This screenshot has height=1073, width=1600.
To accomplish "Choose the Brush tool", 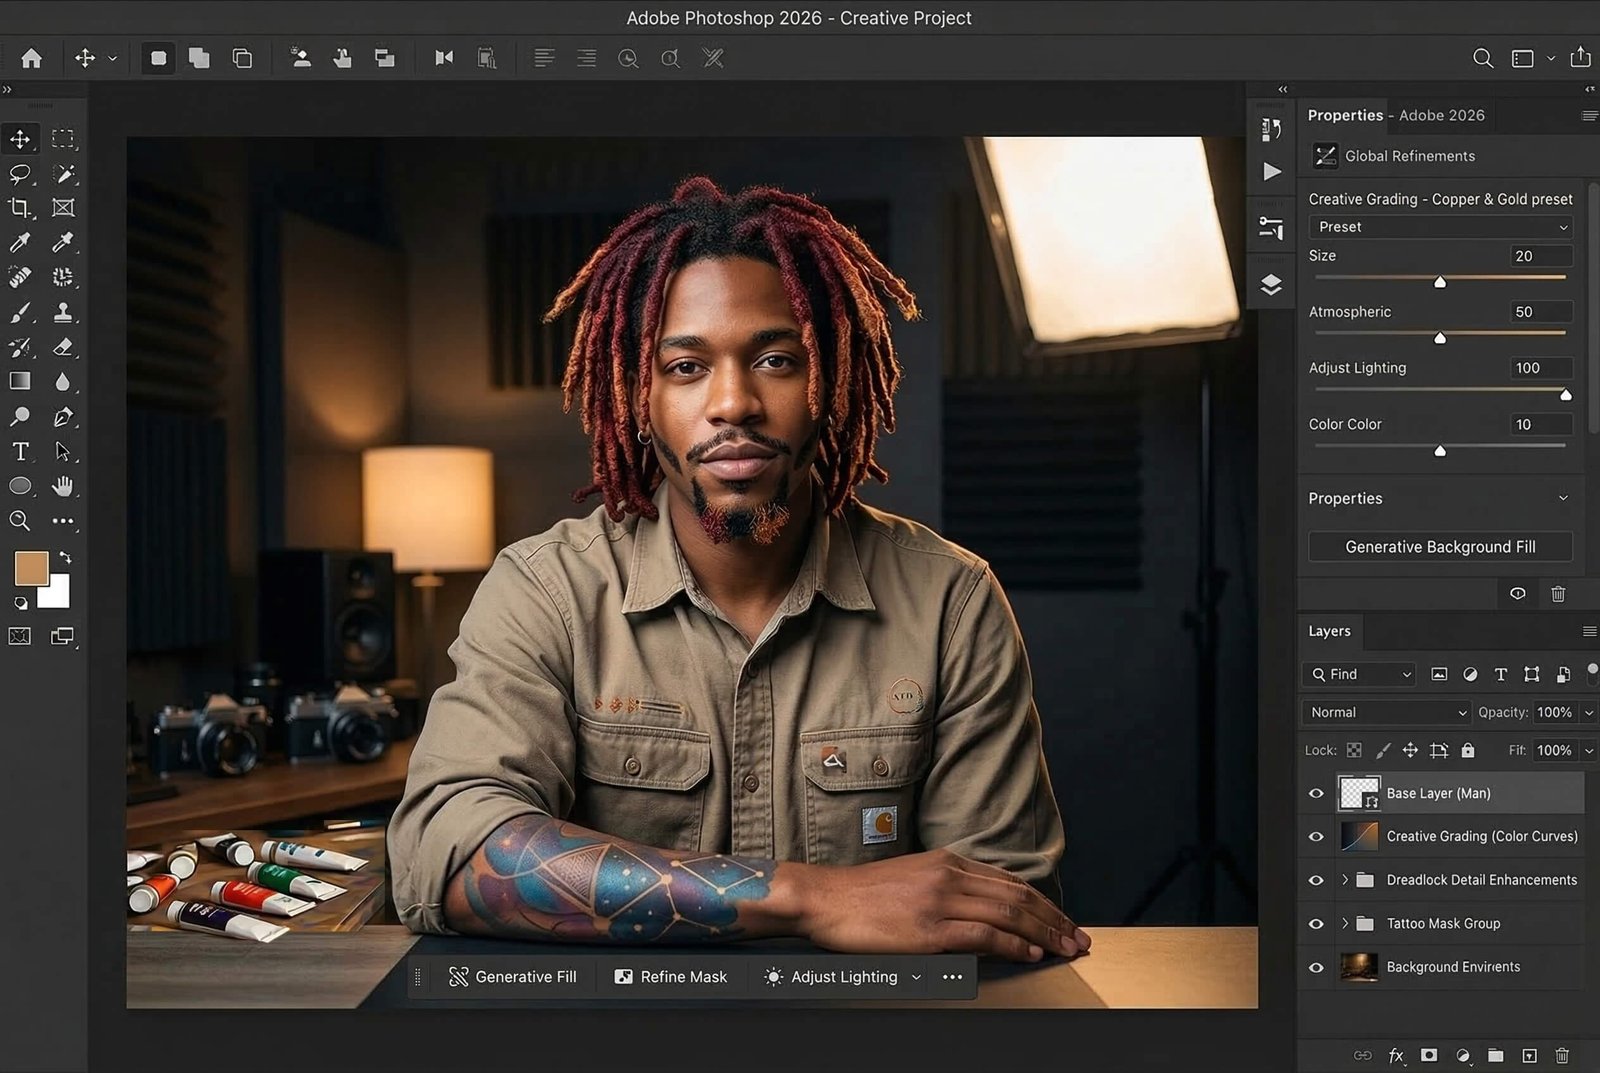I will click(20, 312).
